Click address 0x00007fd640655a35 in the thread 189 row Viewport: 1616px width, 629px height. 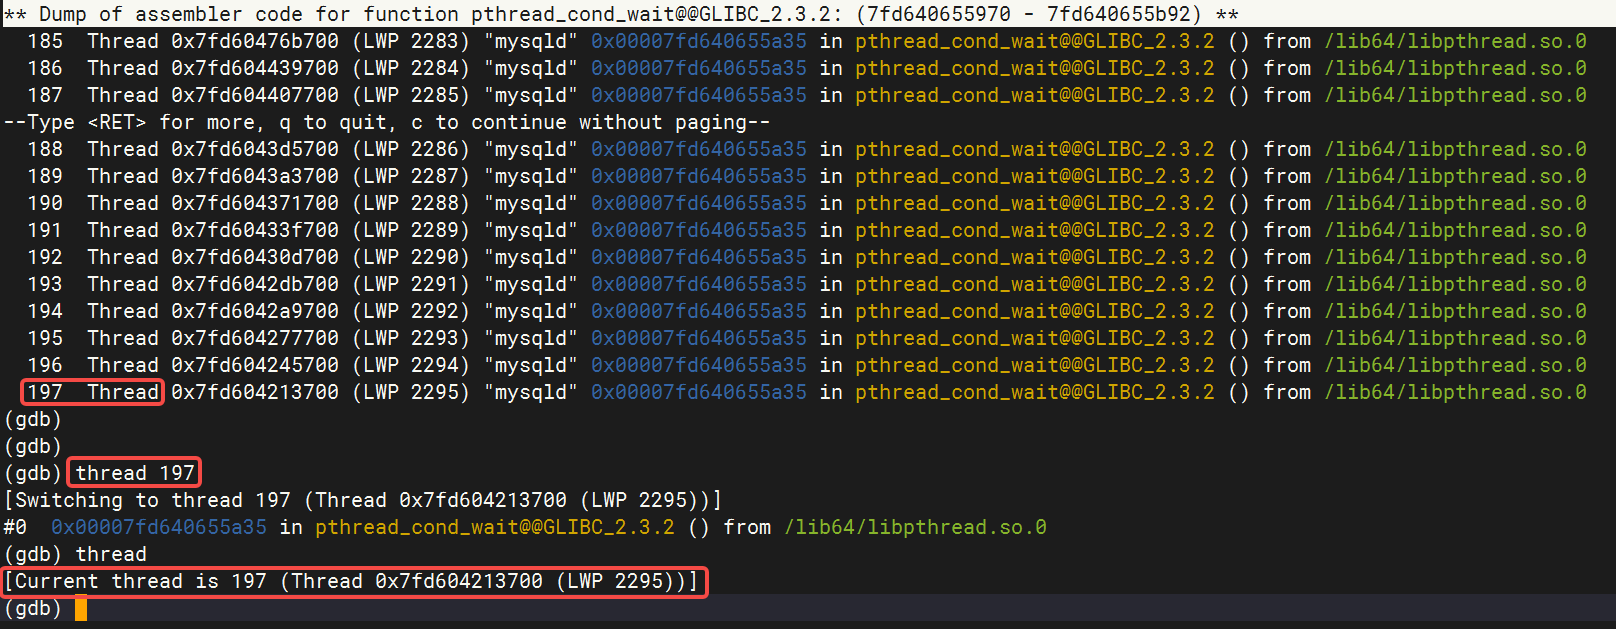tap(699, 176)
